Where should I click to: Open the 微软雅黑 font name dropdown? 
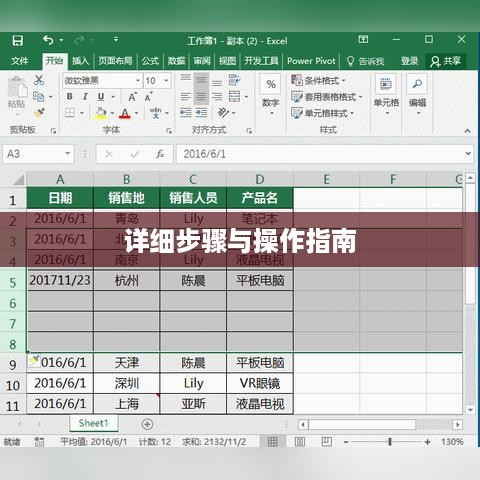point(138,81)
